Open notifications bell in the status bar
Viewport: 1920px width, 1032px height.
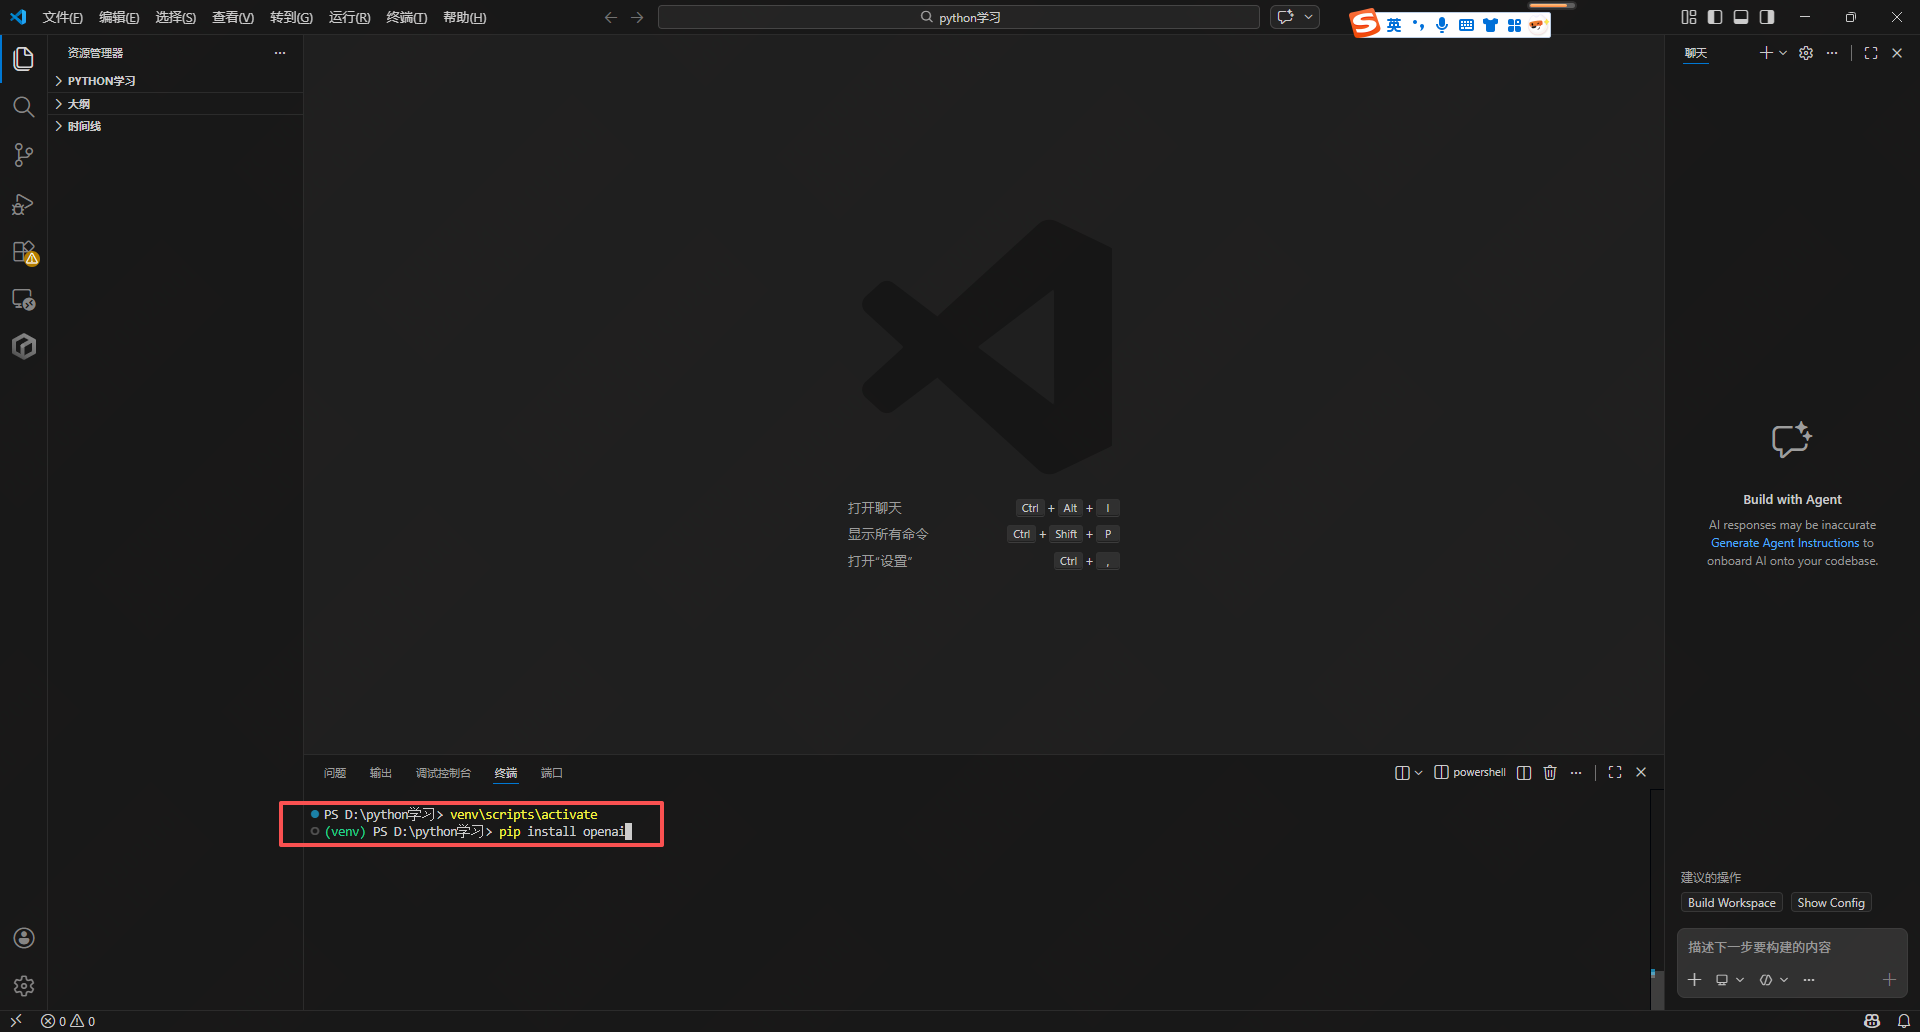tap(1904, 1021)
